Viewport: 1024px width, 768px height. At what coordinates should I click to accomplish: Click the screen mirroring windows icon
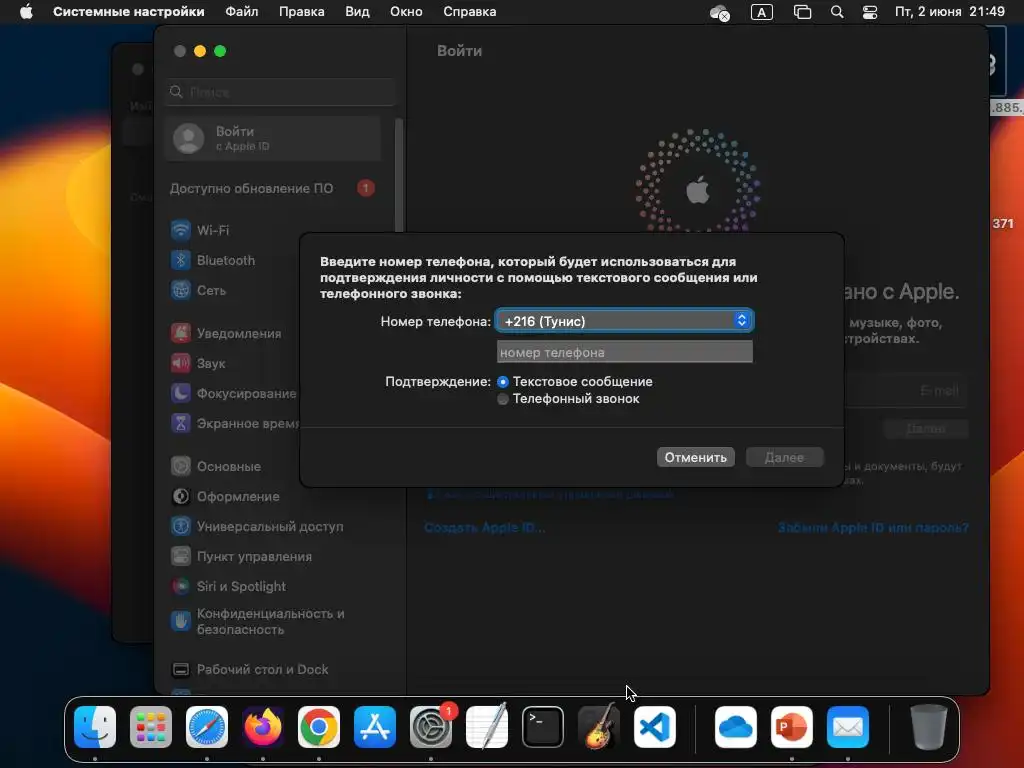pyautogui.click(x=802, y=12)
